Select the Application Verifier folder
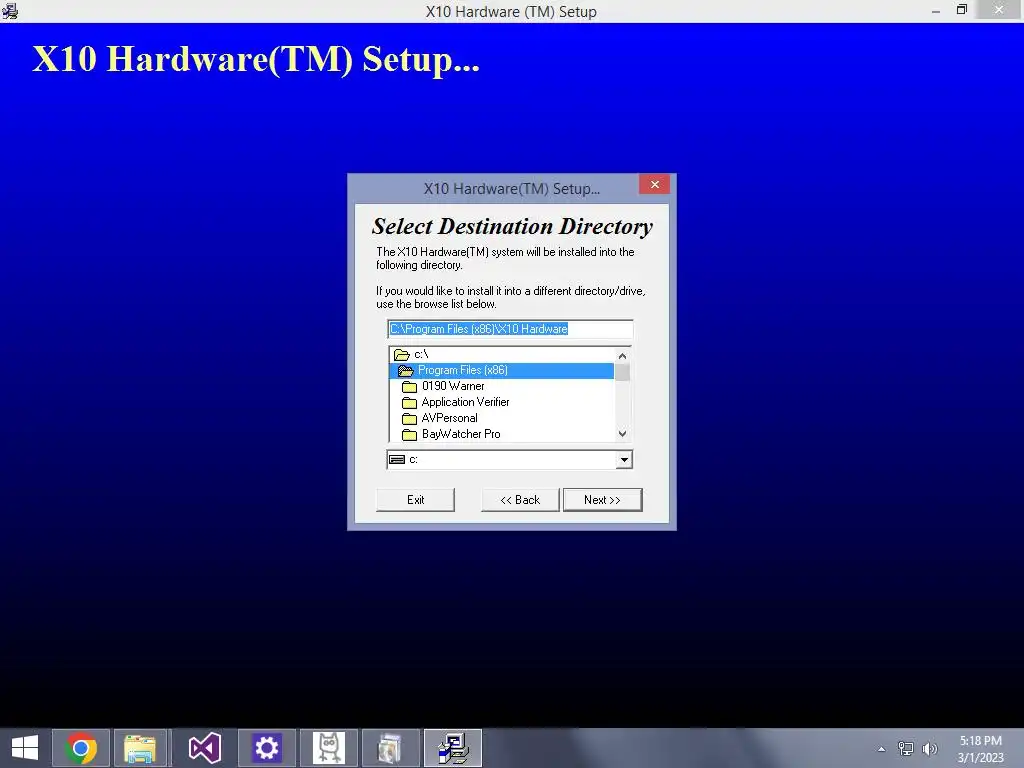The image size is (1024, 768). tap(501, 402)
